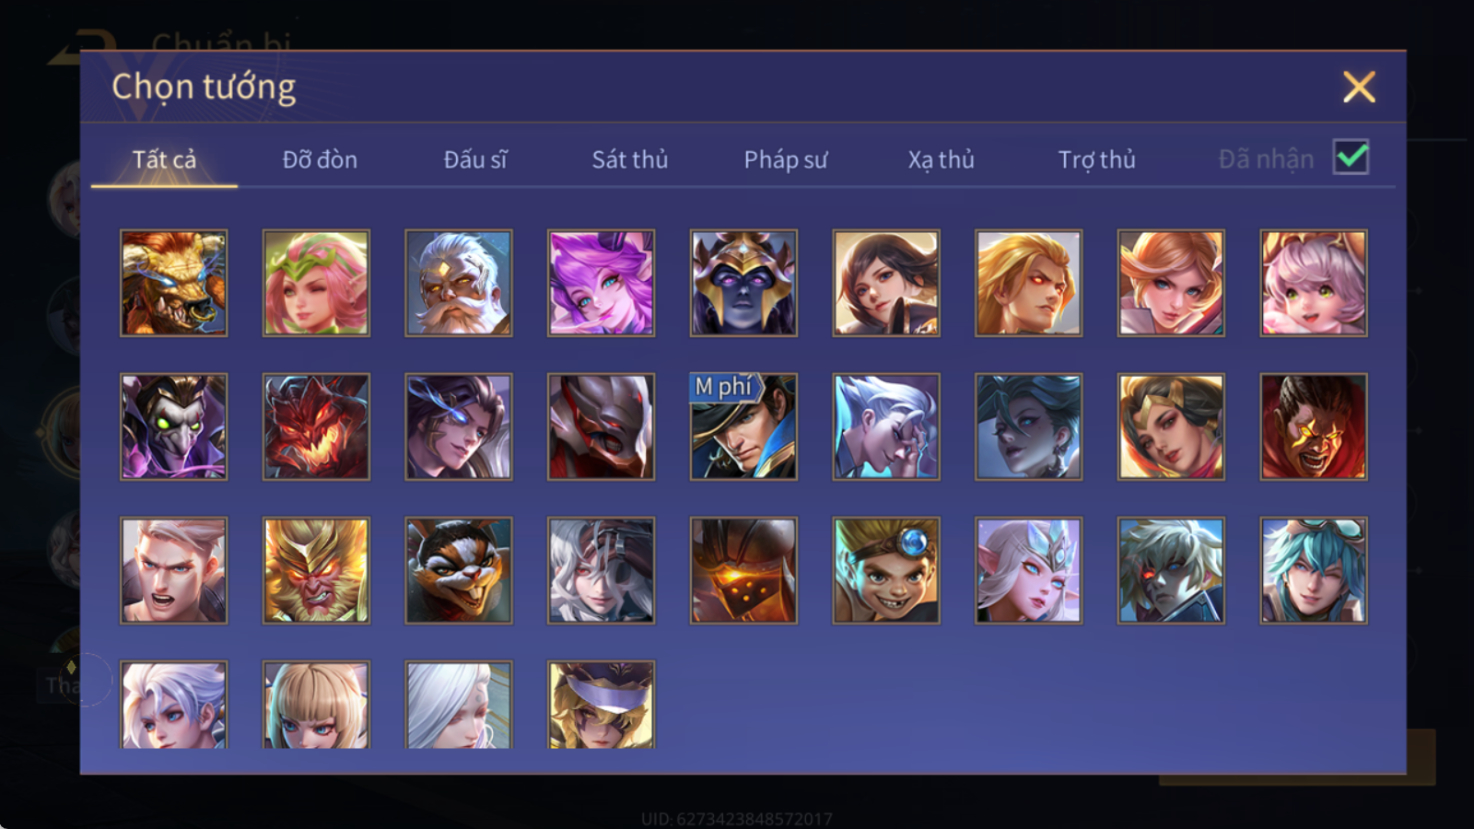Viewport: 1474px width, 829px height.
Task: Close the 'Chọn tướng' dialog
Action: [1359, 87]
